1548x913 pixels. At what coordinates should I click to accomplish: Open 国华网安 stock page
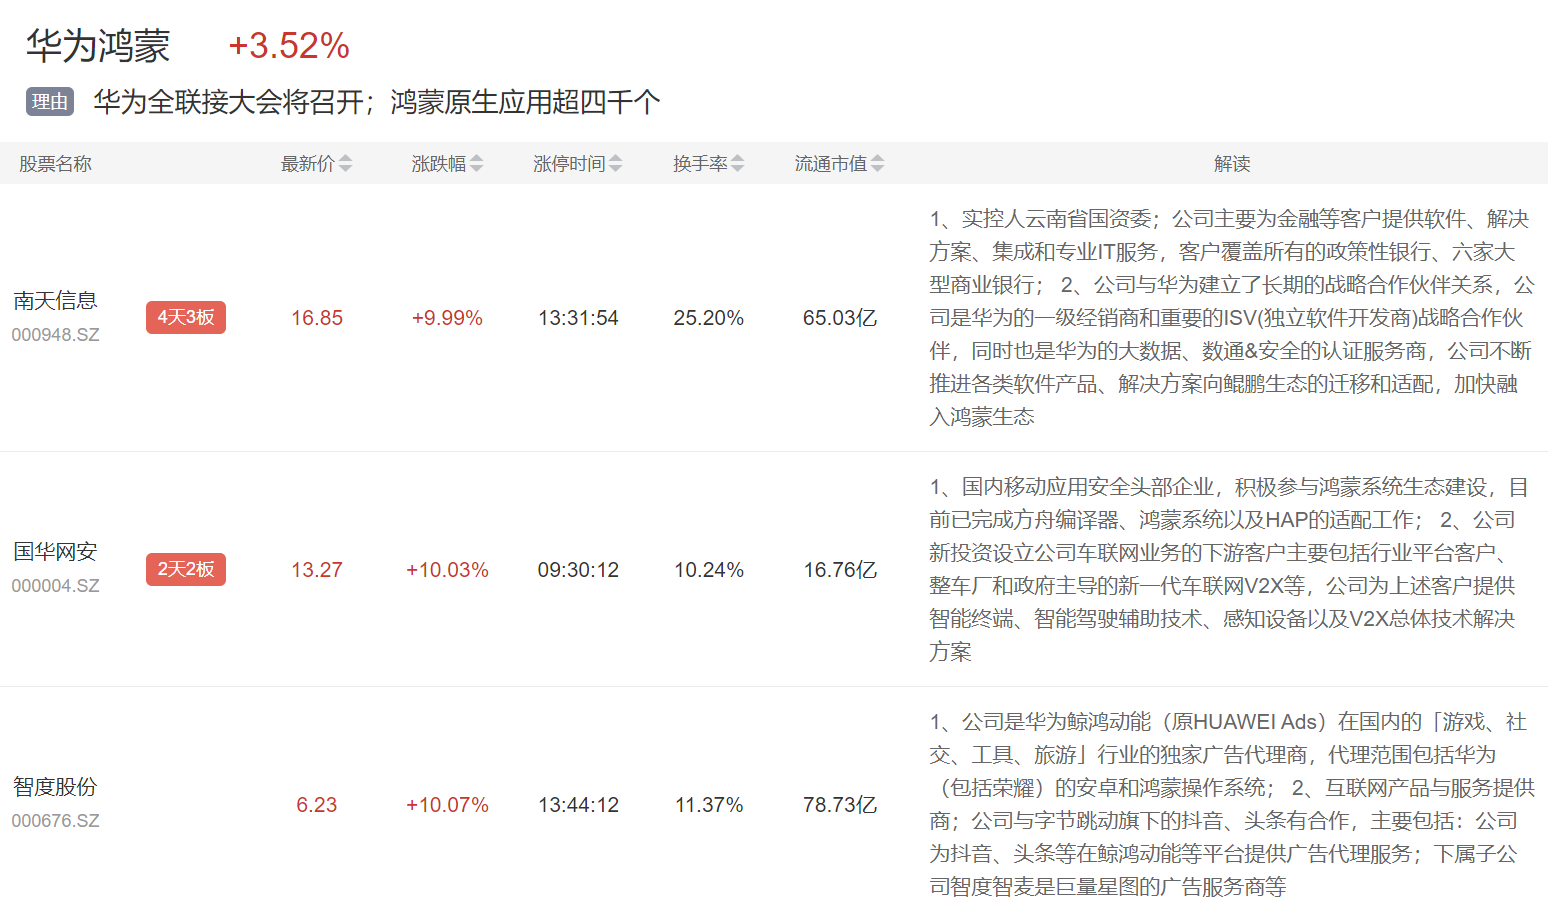coord(55,552)
